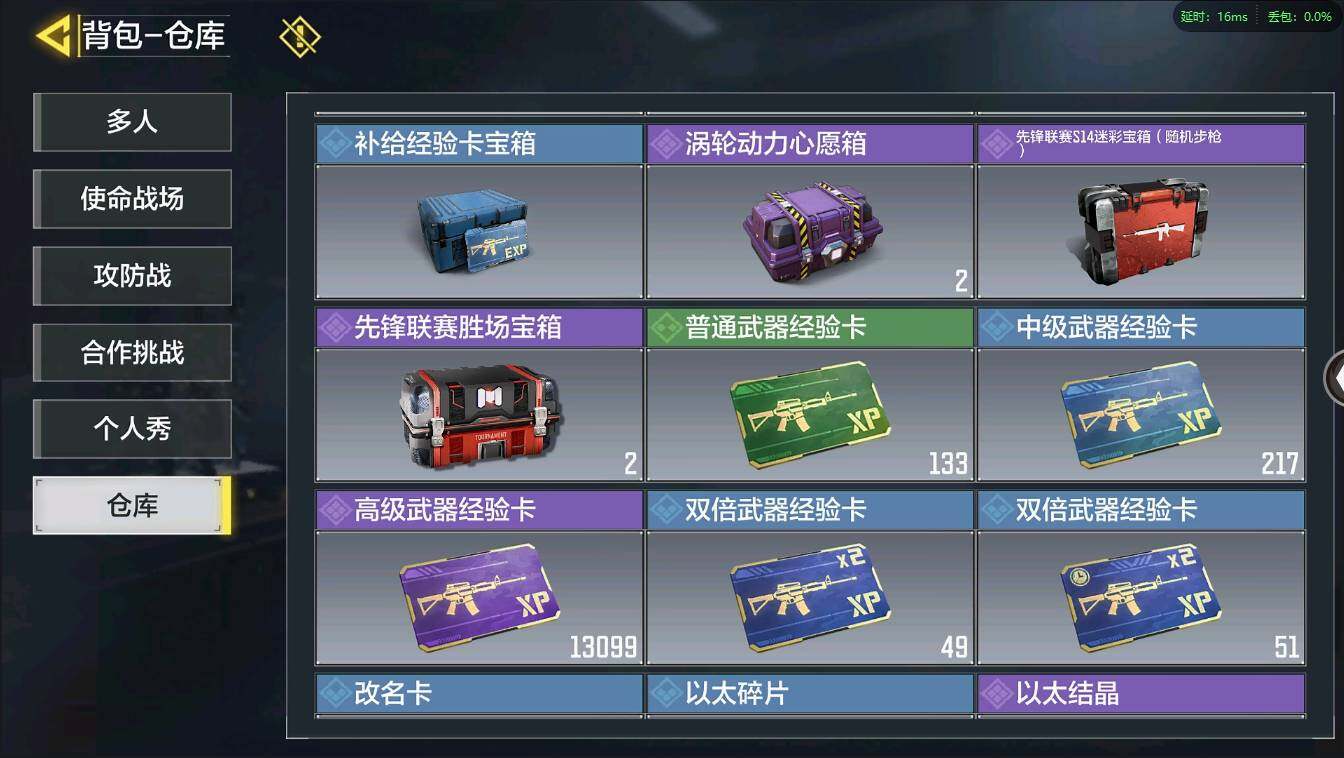Click the 改名卡 item header
1344x758 pixels.
(x=479, y=694)
